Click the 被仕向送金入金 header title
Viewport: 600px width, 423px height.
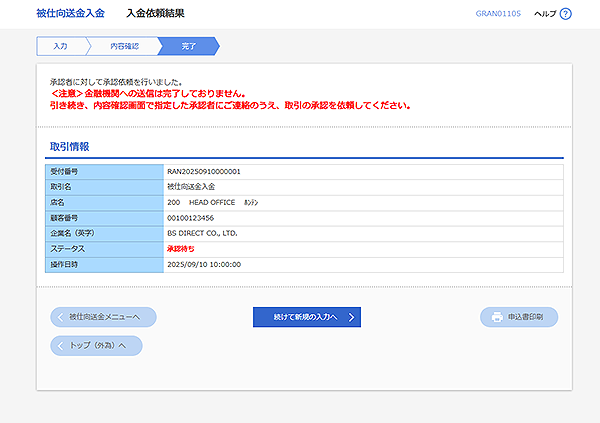70,13
